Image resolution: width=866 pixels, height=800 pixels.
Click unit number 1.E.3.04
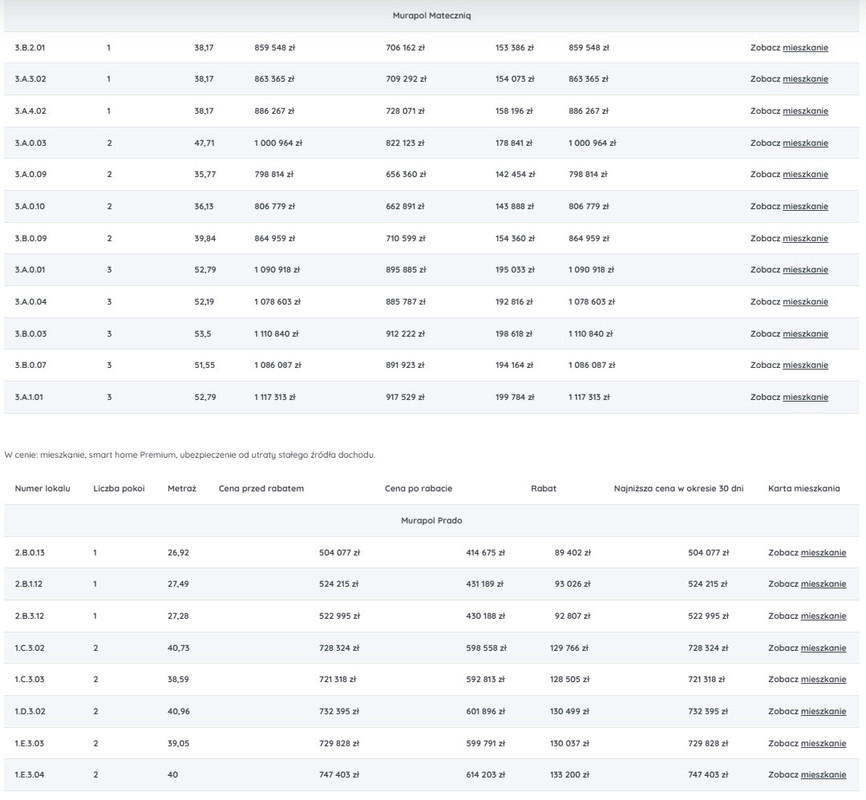pyautogui.click(x=29, y=775)
